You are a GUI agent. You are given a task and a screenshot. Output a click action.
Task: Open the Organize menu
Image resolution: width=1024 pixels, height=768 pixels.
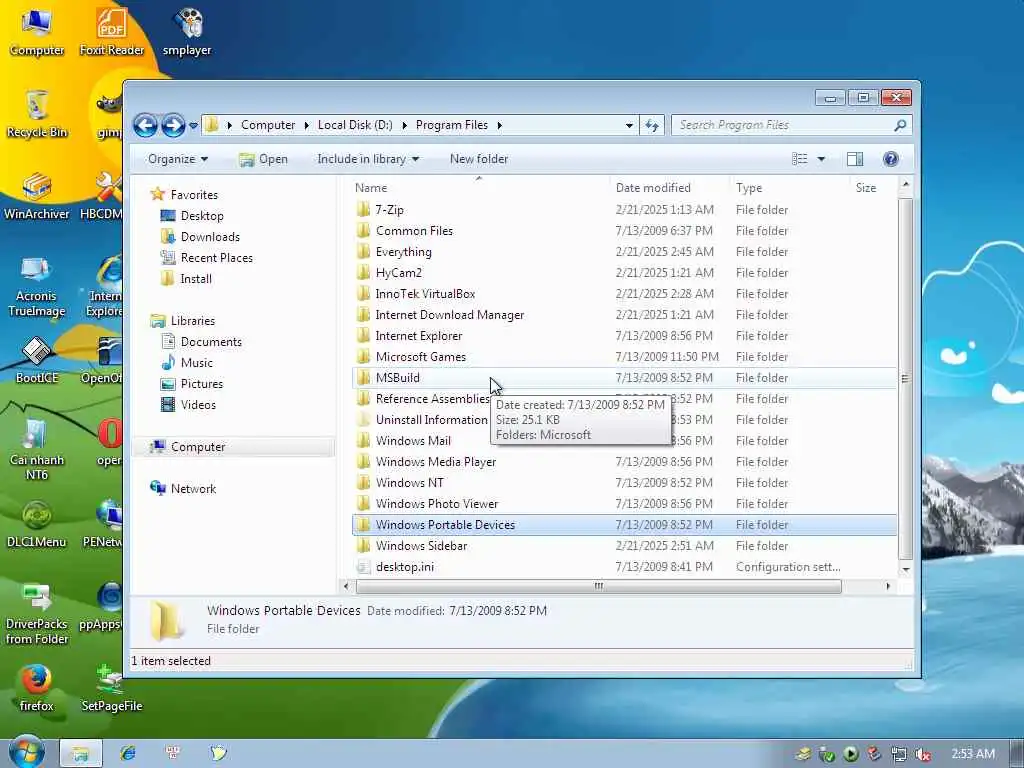[x=178, y=159]
